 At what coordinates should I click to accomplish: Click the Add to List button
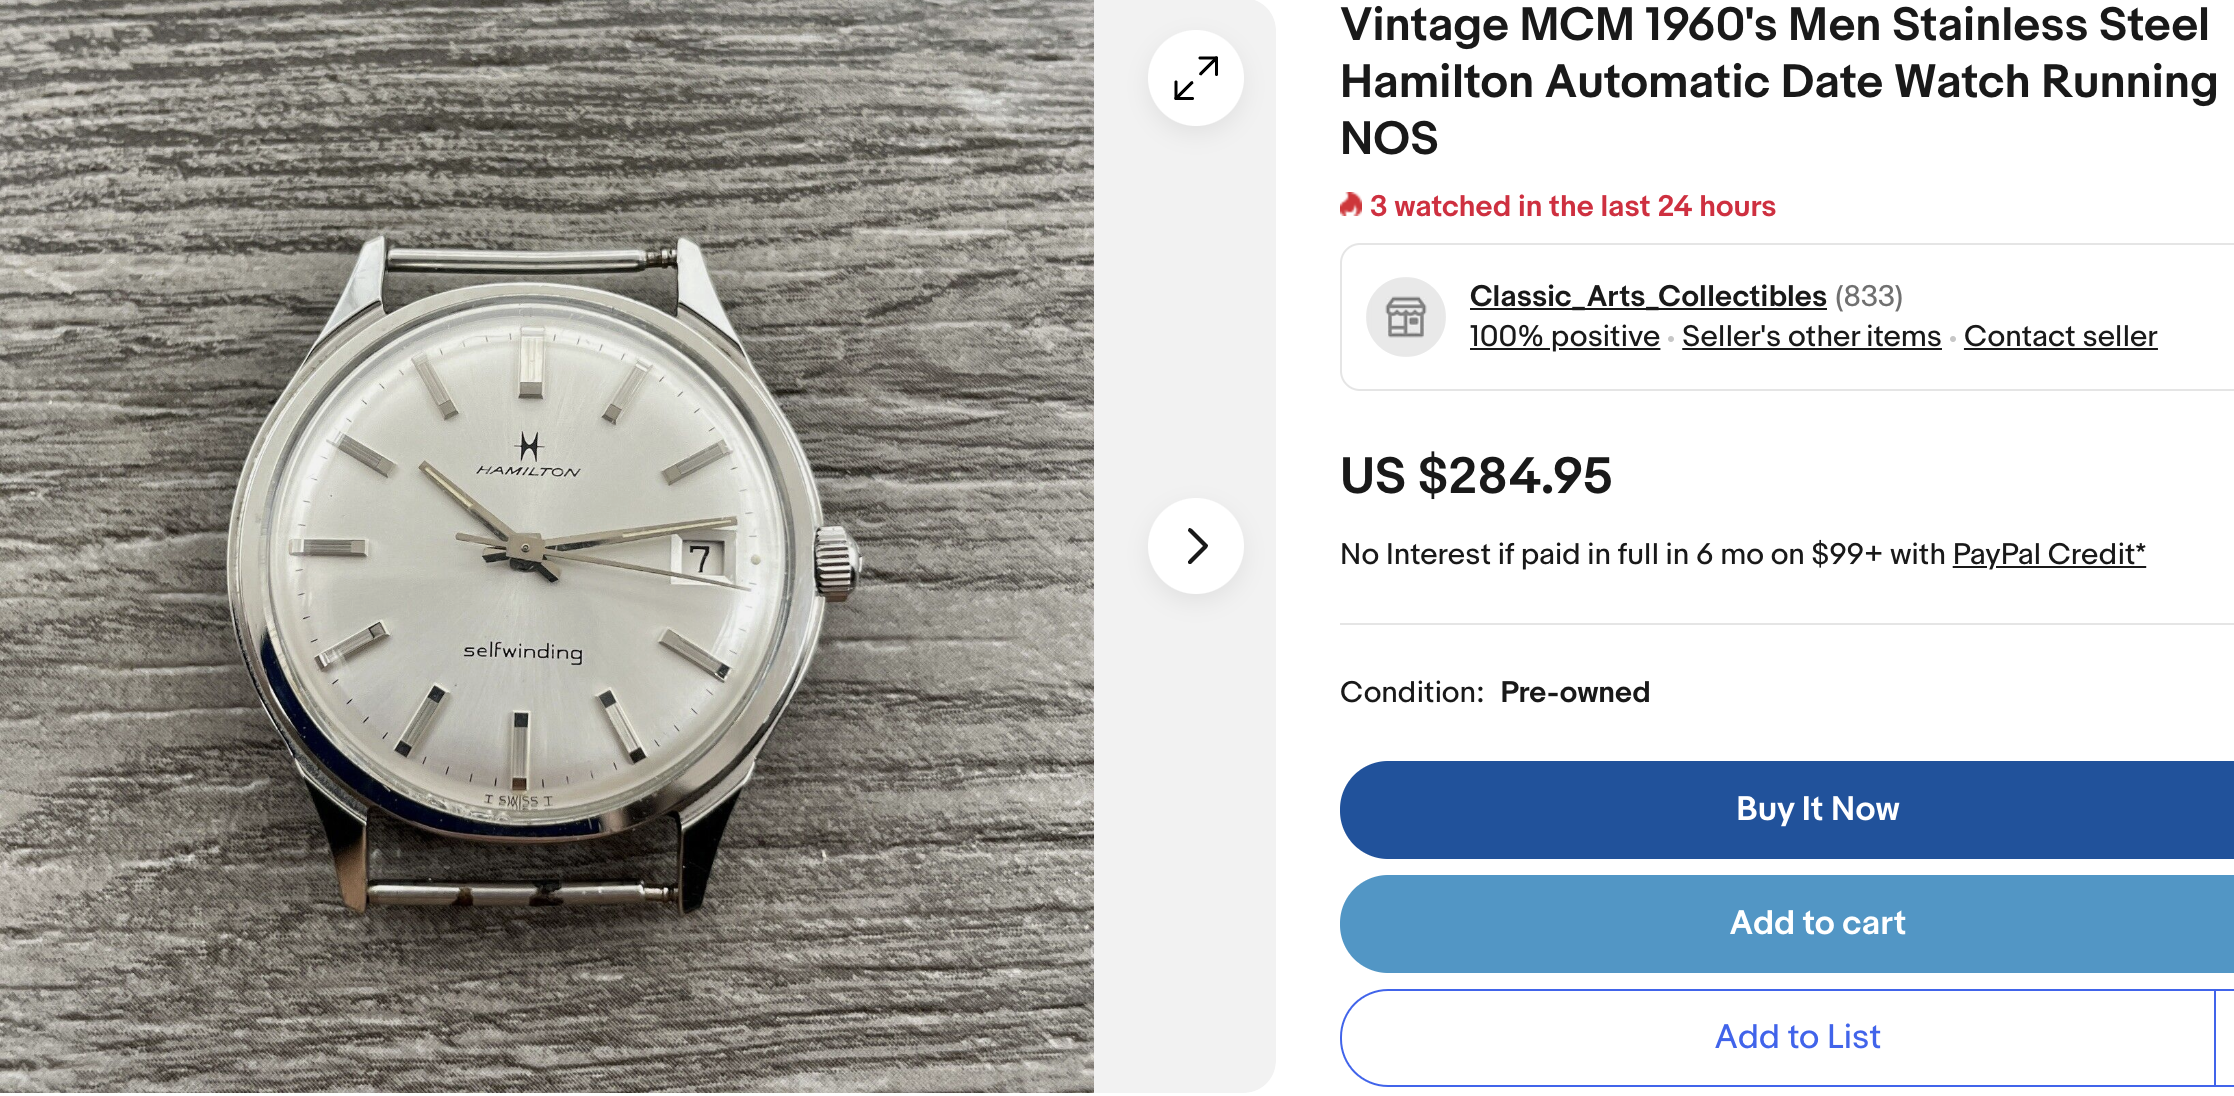click(1796, 1037)
